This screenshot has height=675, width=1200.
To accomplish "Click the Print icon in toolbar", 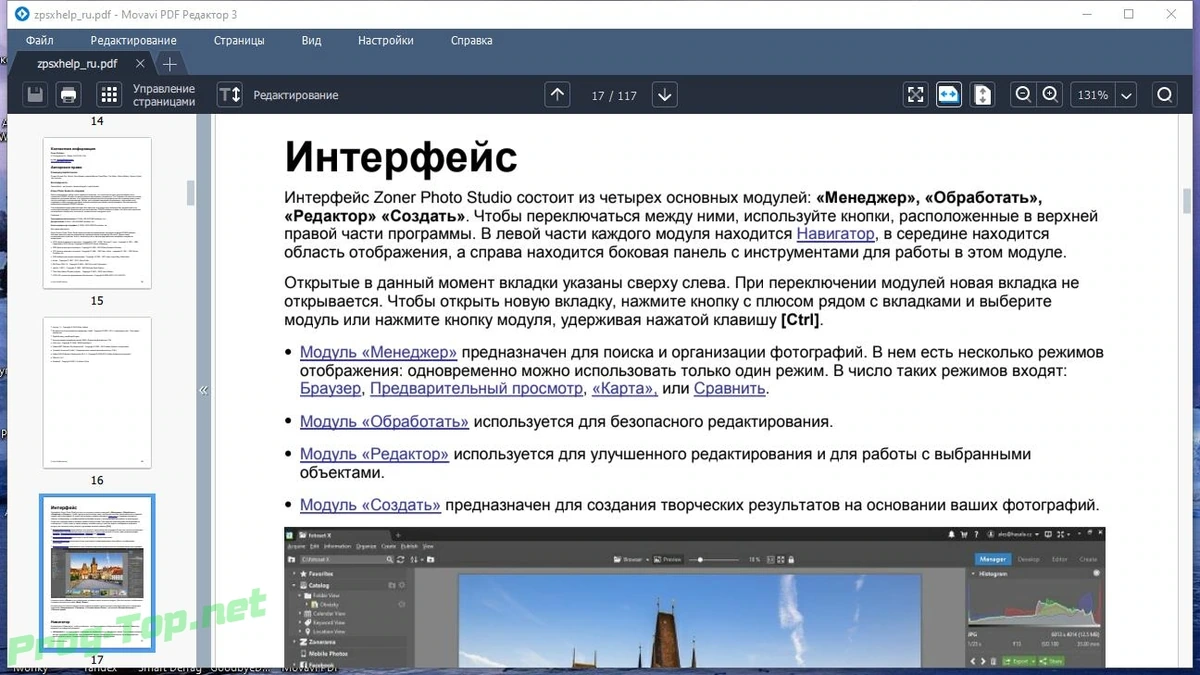I will tap(68, 95).
